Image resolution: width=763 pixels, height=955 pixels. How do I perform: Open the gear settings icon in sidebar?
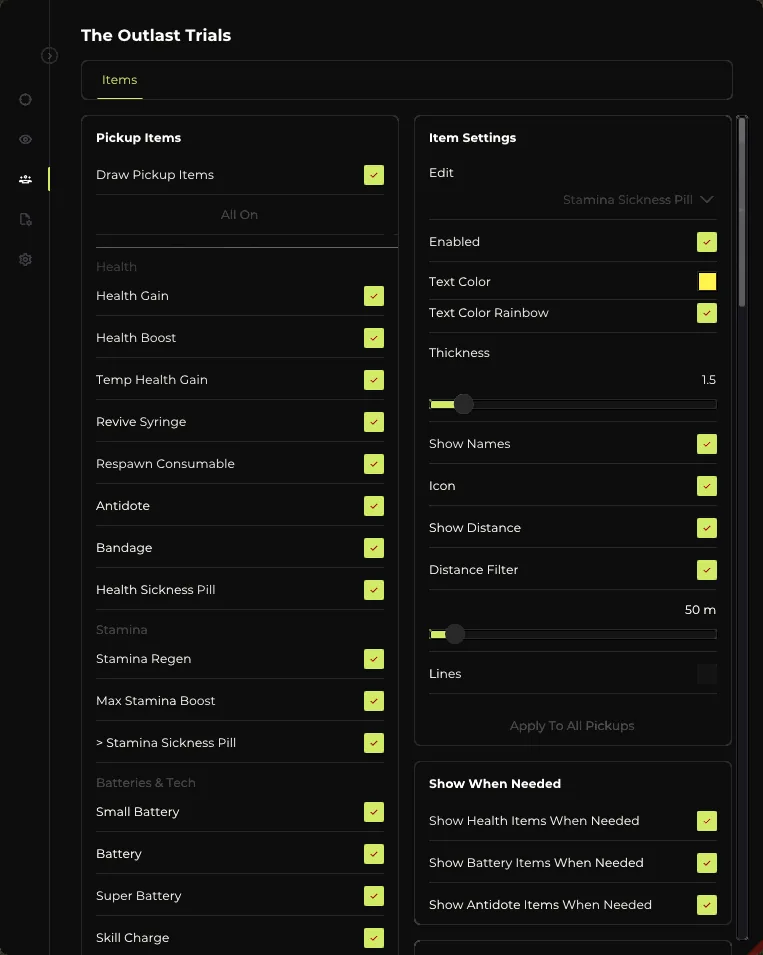25,259
